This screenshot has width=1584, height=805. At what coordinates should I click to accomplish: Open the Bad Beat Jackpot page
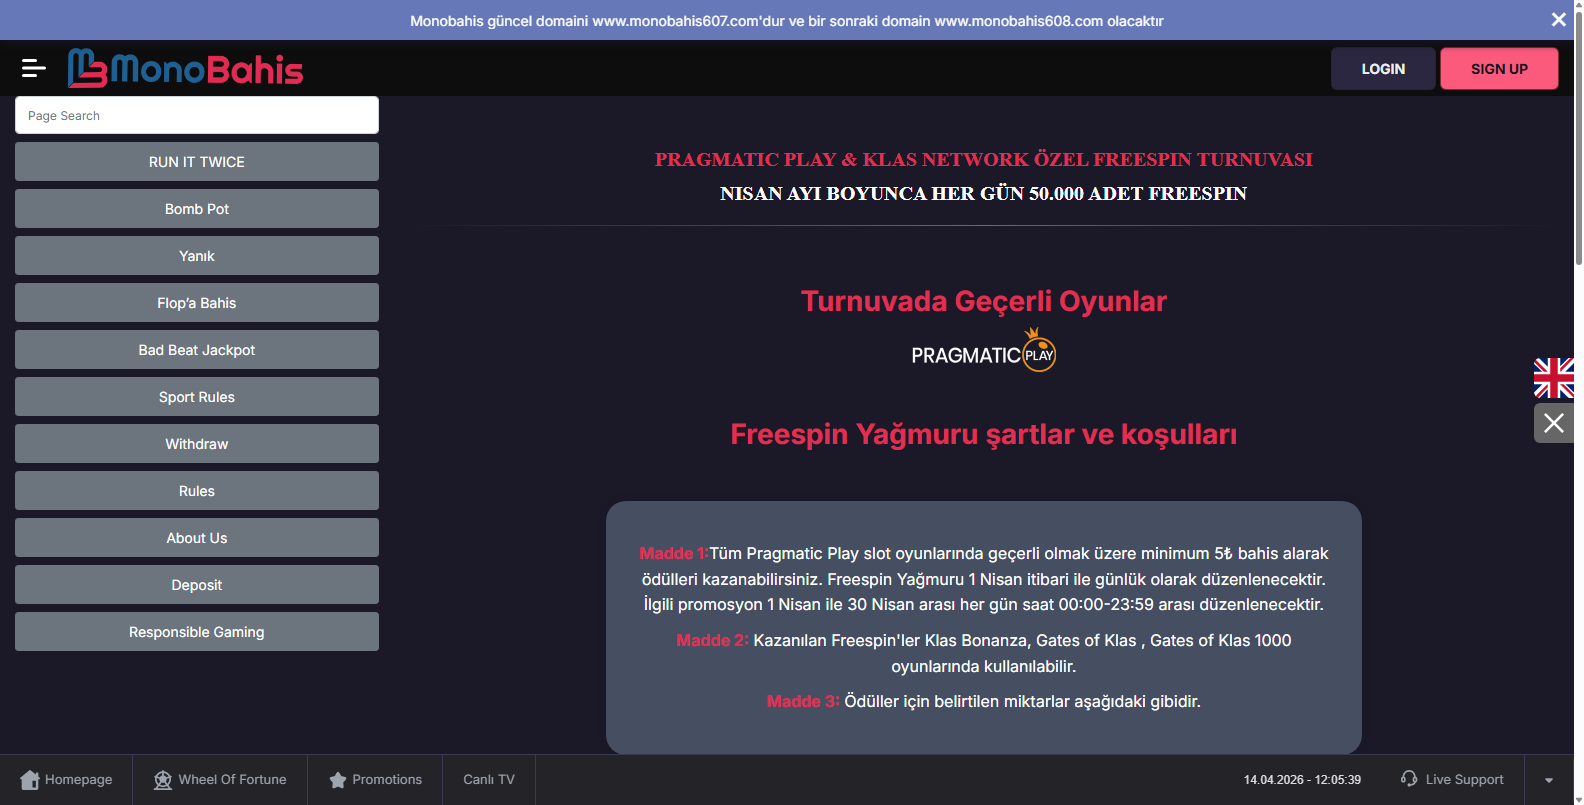pos(197,350)
